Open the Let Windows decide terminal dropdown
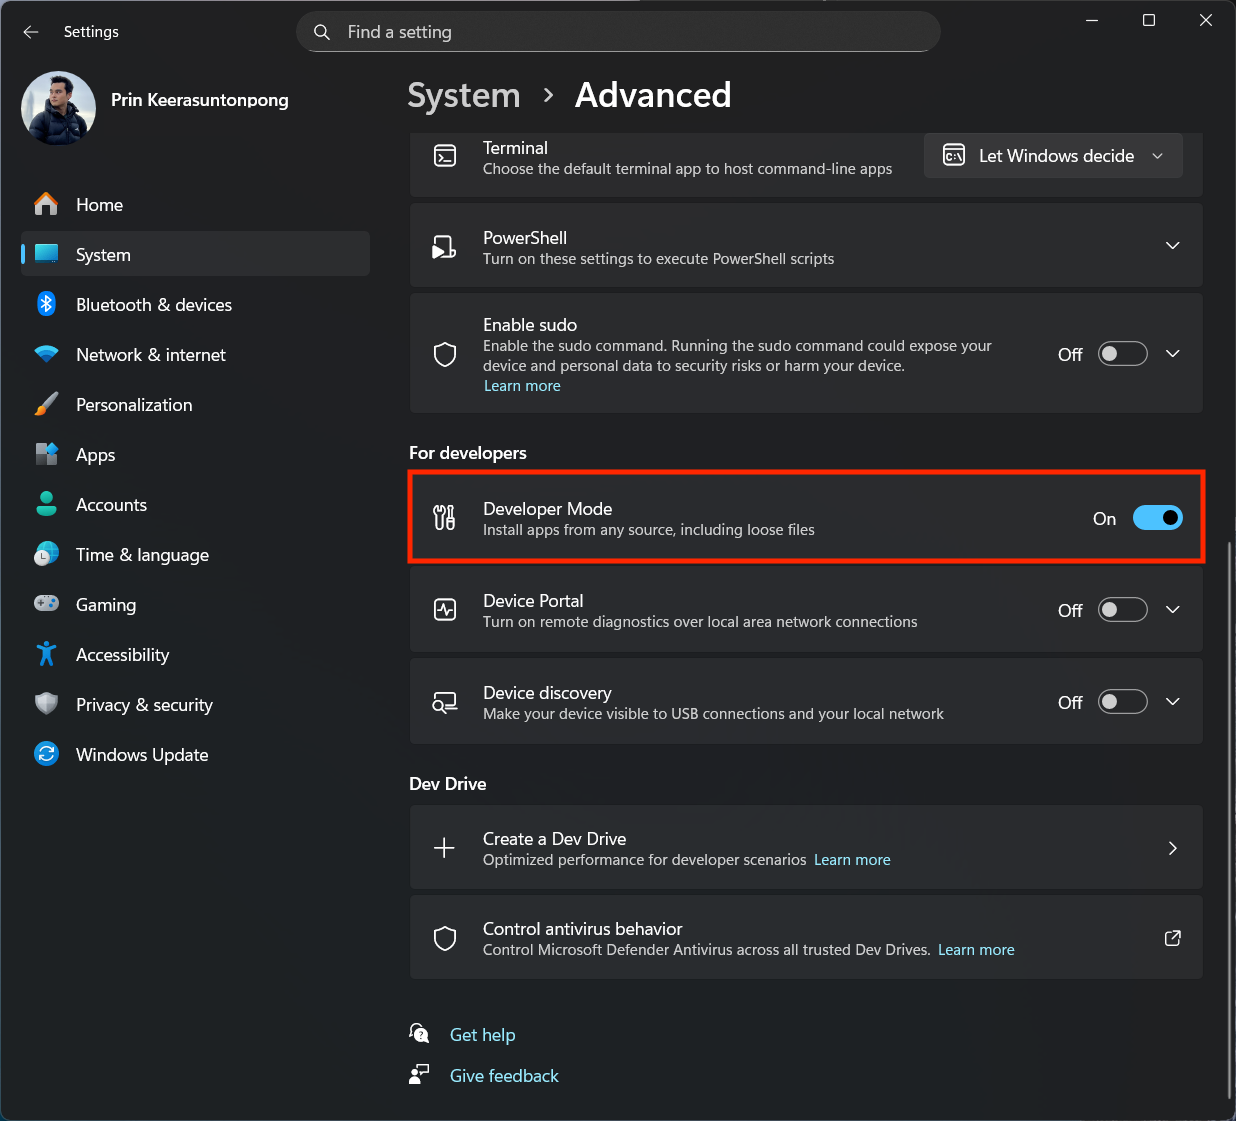The image size is (1236, 1121). tap(1052, 155)
